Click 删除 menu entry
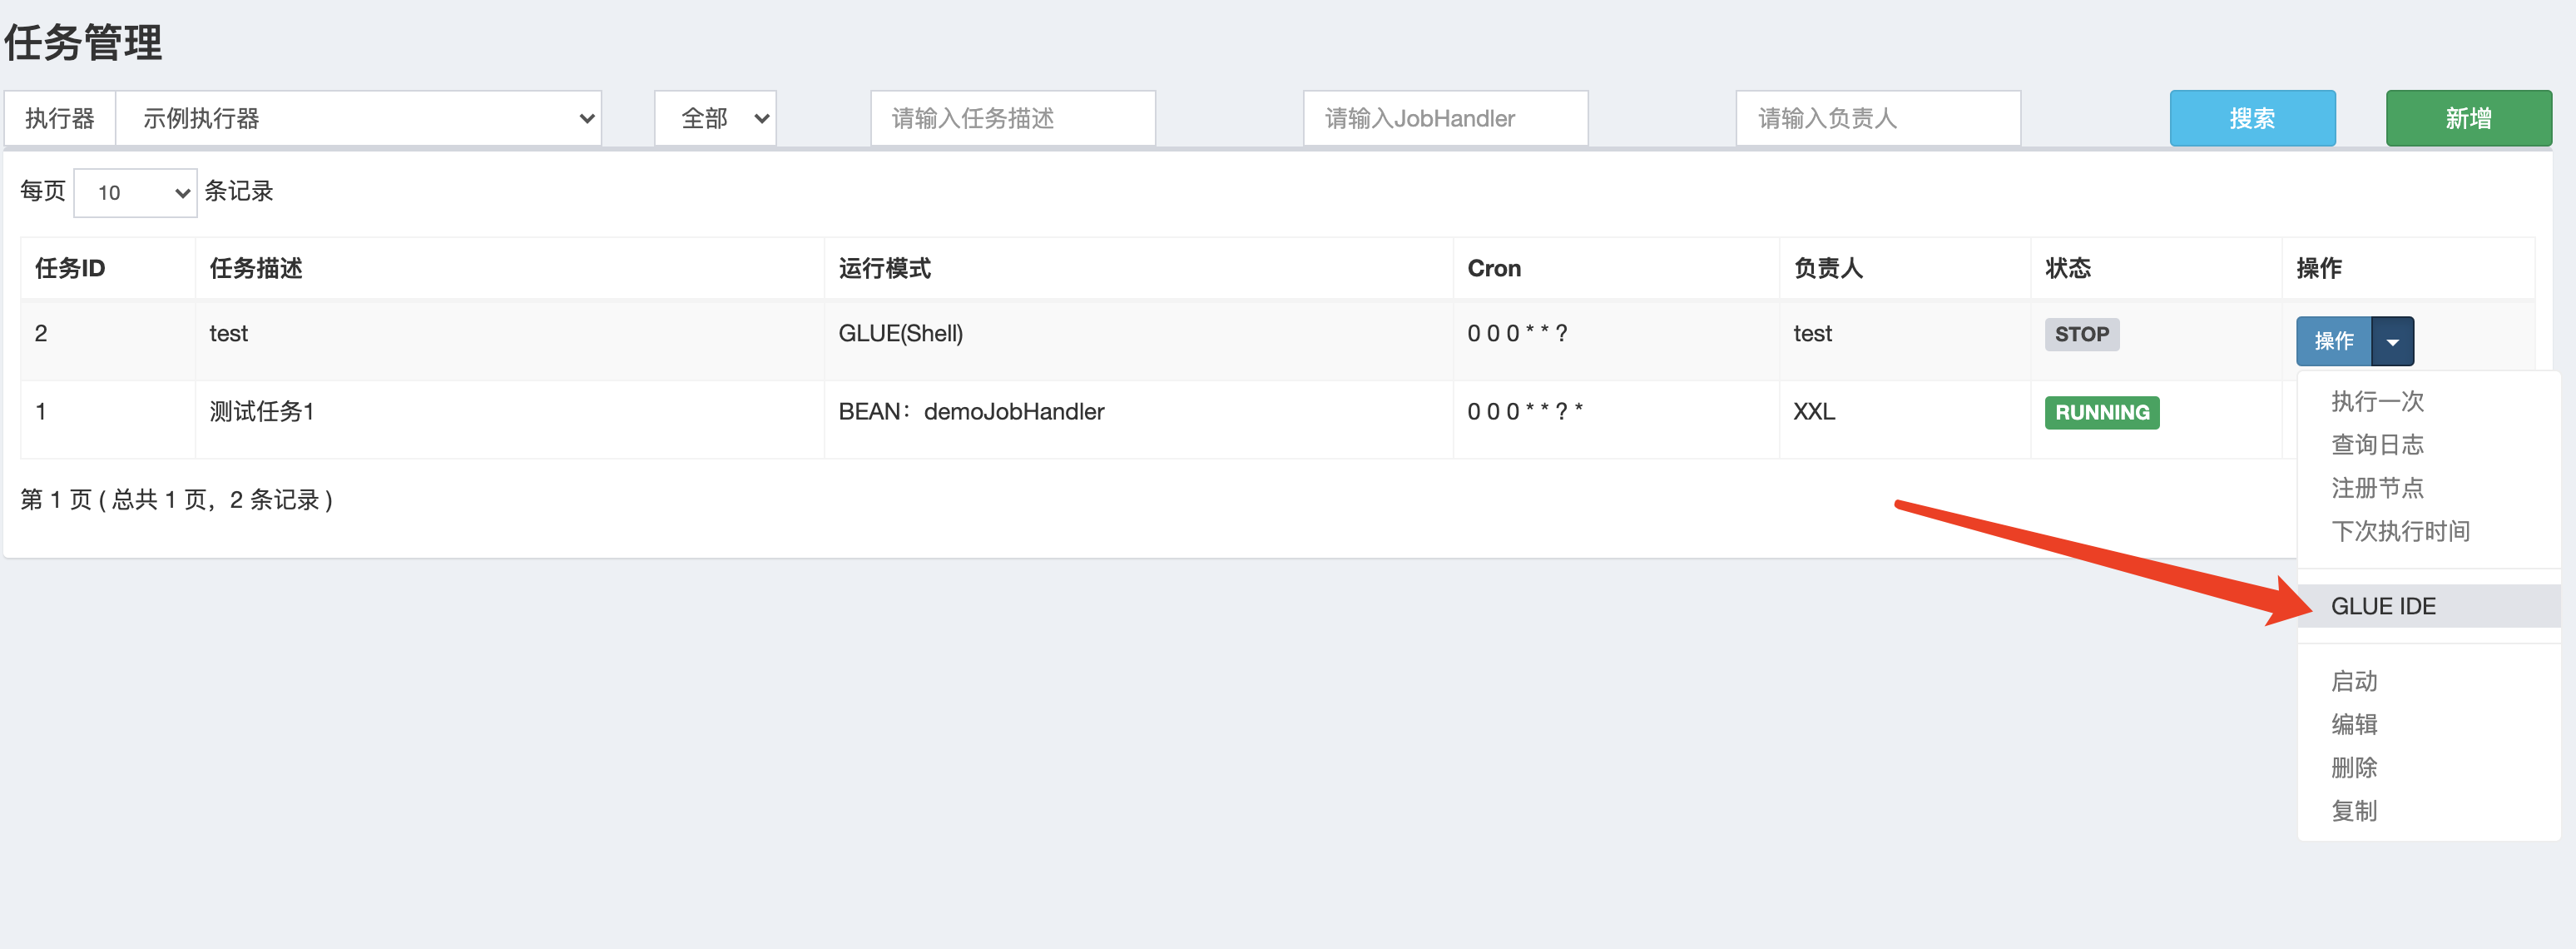Viewport: 2576px width, 949px height. (x=2354, y=767)
